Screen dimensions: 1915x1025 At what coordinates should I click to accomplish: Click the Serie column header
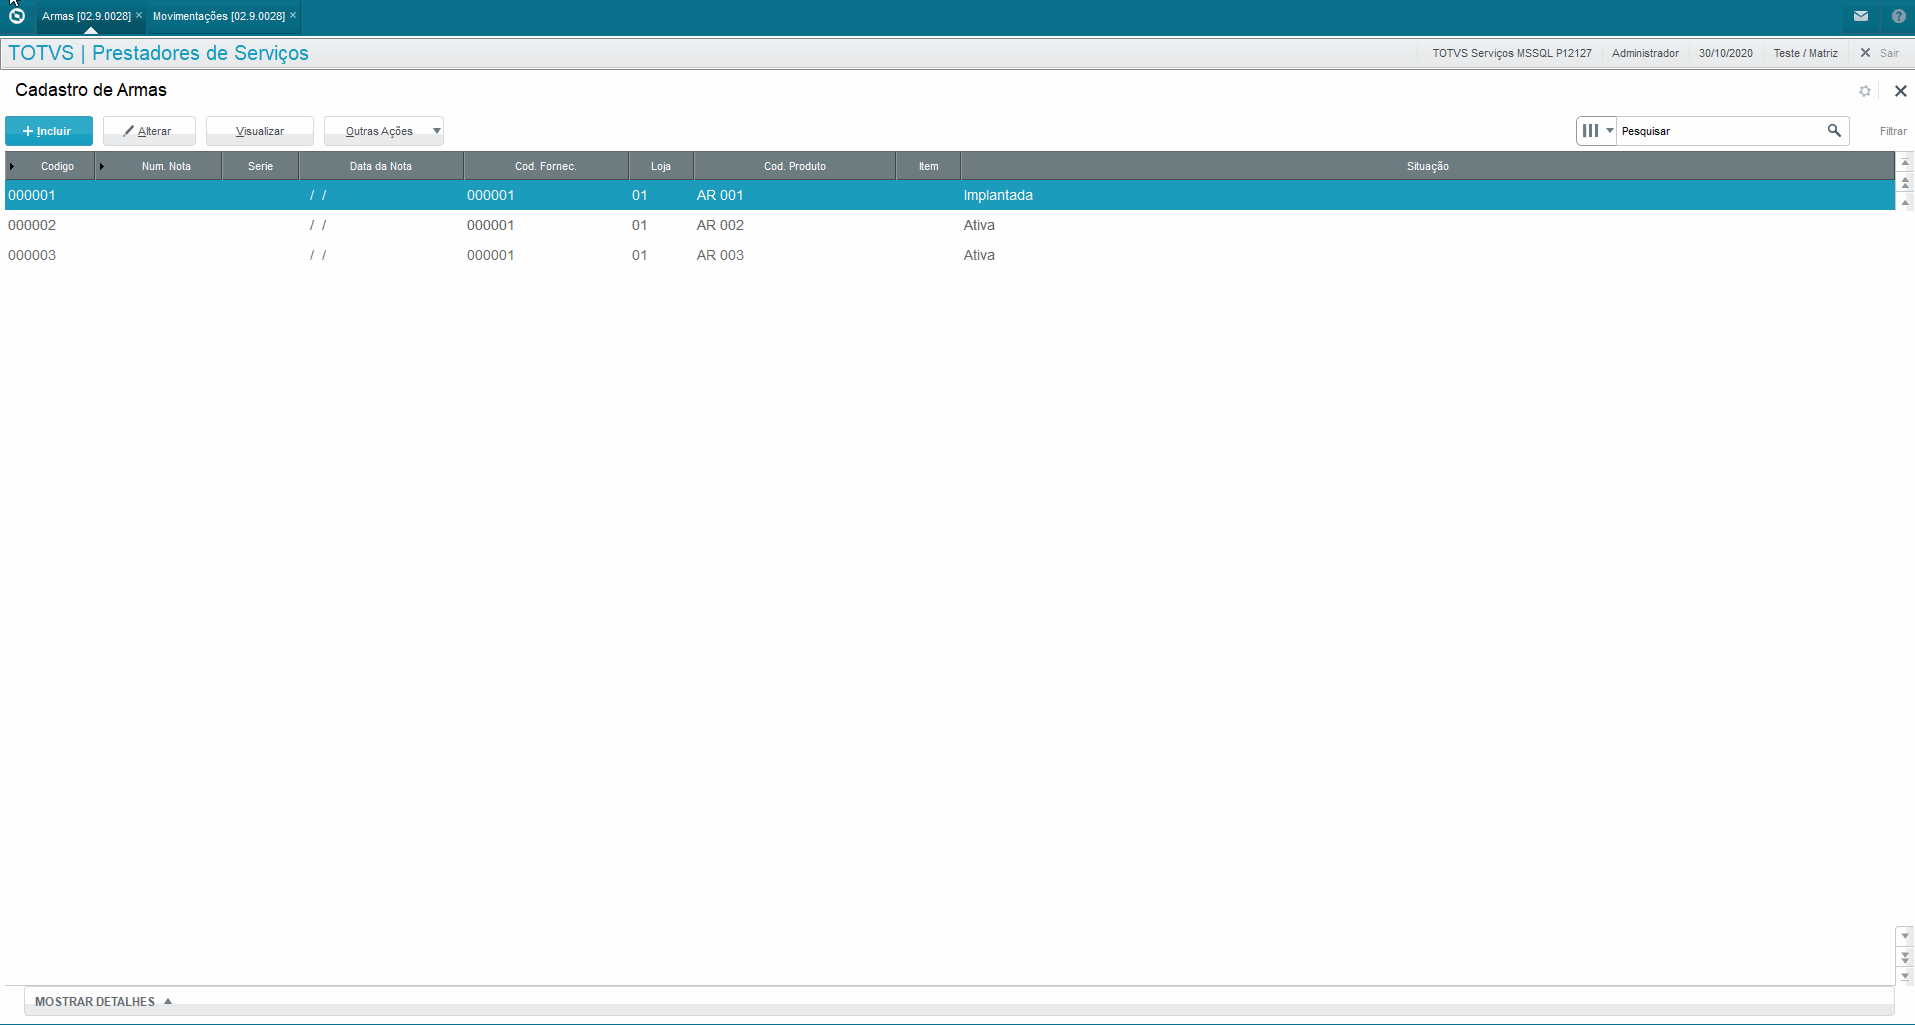260,166
